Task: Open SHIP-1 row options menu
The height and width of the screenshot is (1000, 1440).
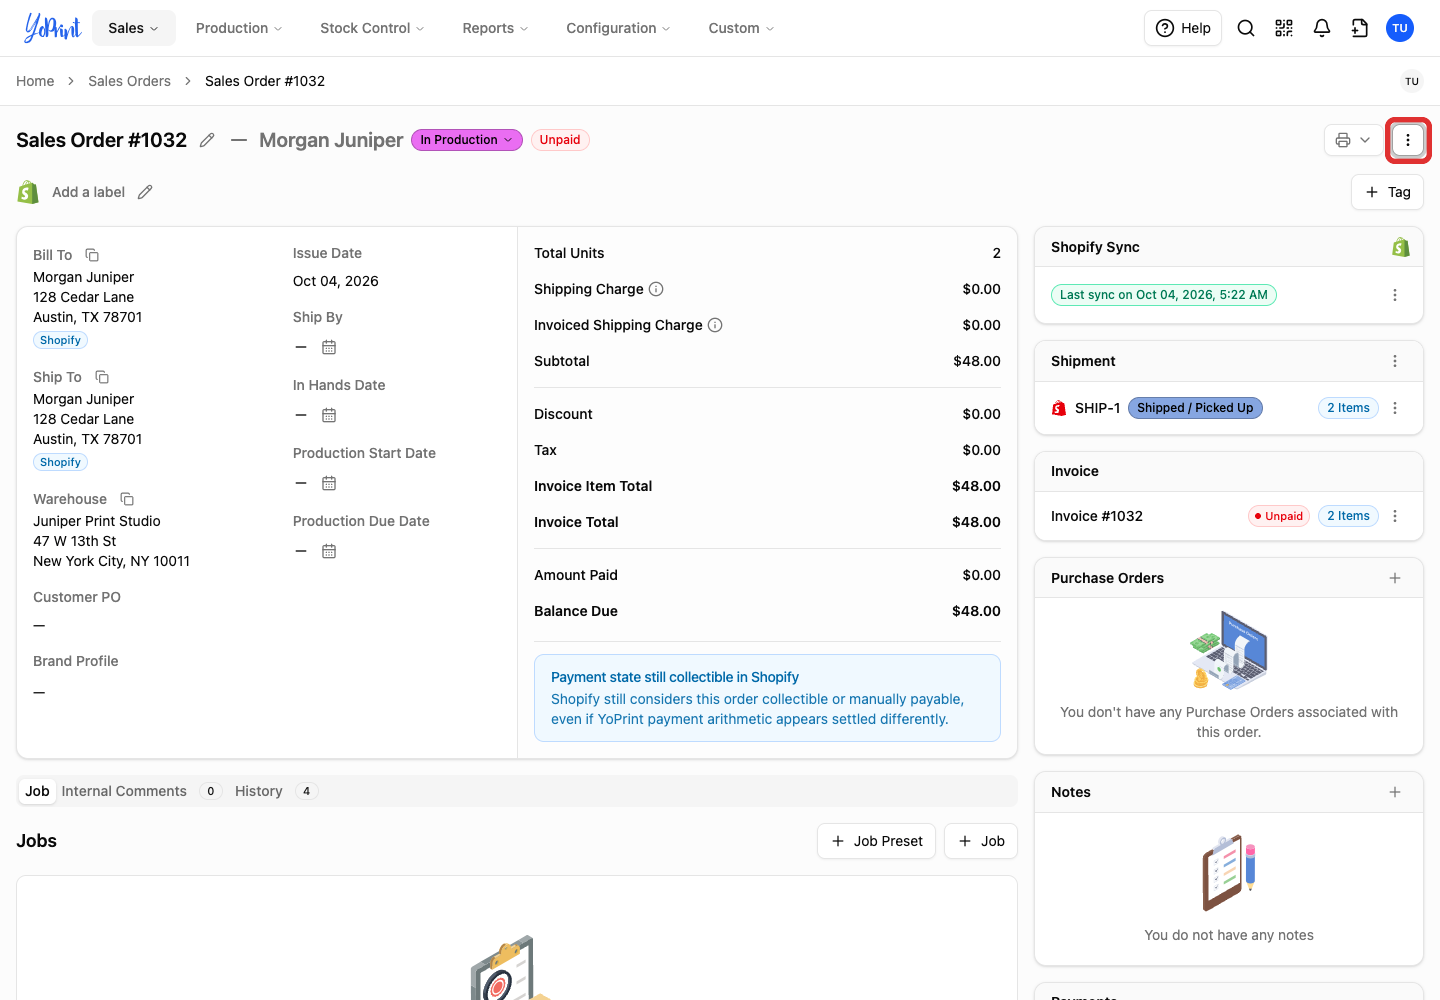Action: tap(1395, 408)
